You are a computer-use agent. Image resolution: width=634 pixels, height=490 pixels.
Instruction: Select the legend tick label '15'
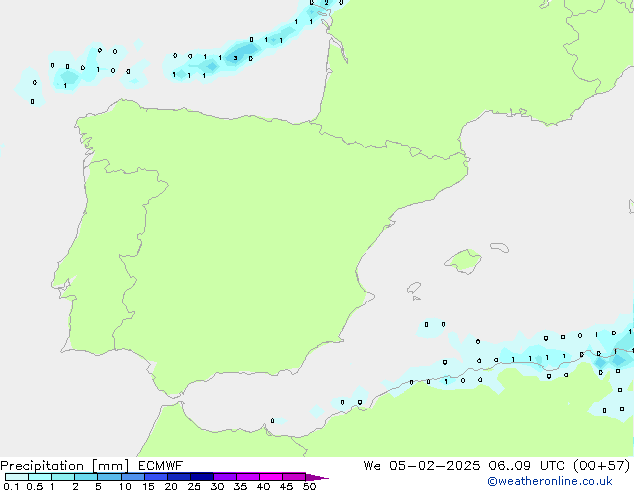148,486
